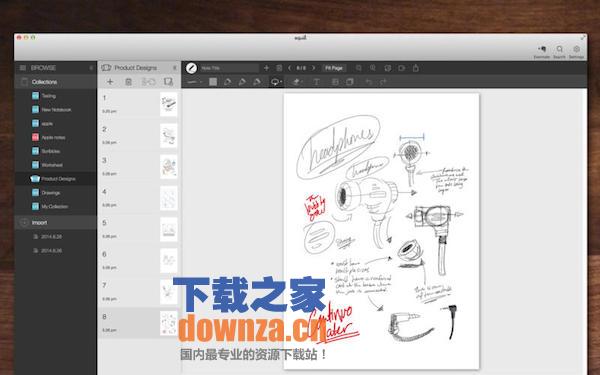Image resolution: width=600 pixels, height=375 pixels.
Task: Open the Apple notes notebook
Action: [55, 137]
